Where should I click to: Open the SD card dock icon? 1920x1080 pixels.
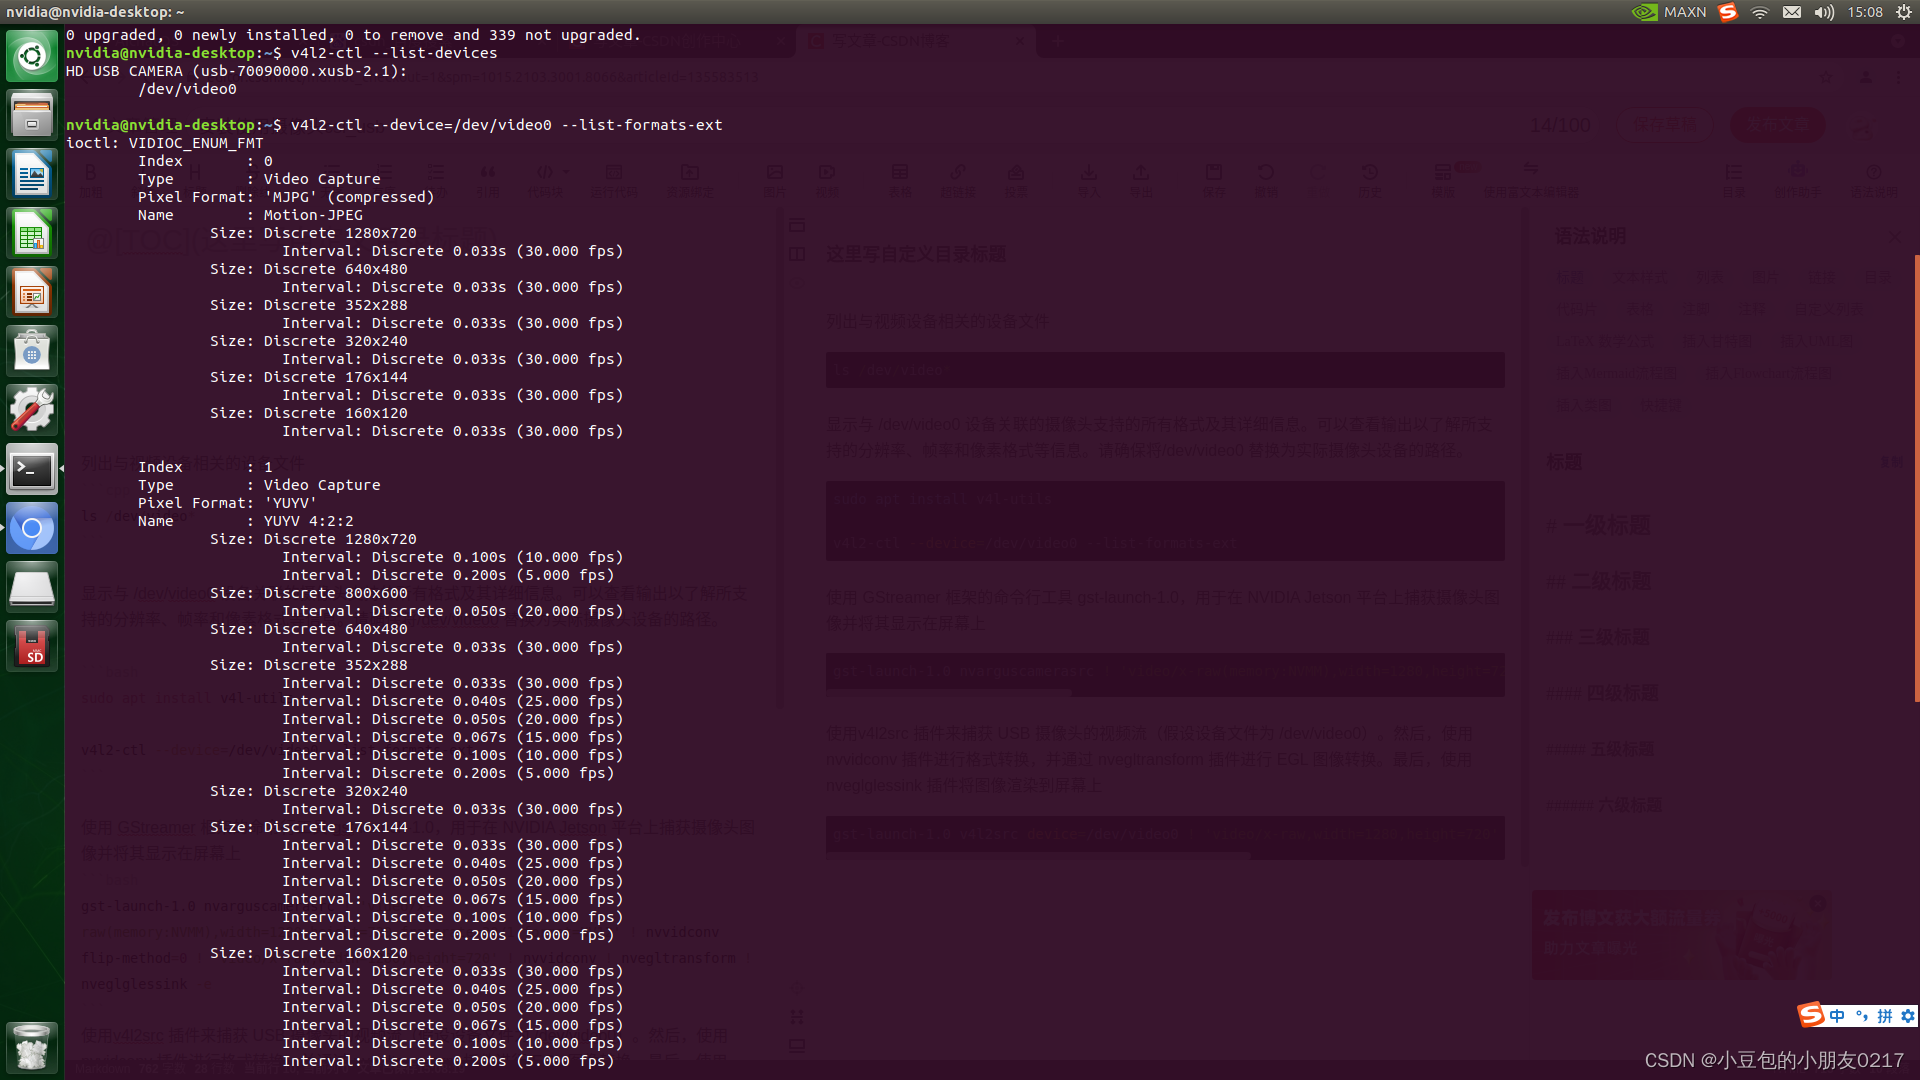tap(32, 646)
